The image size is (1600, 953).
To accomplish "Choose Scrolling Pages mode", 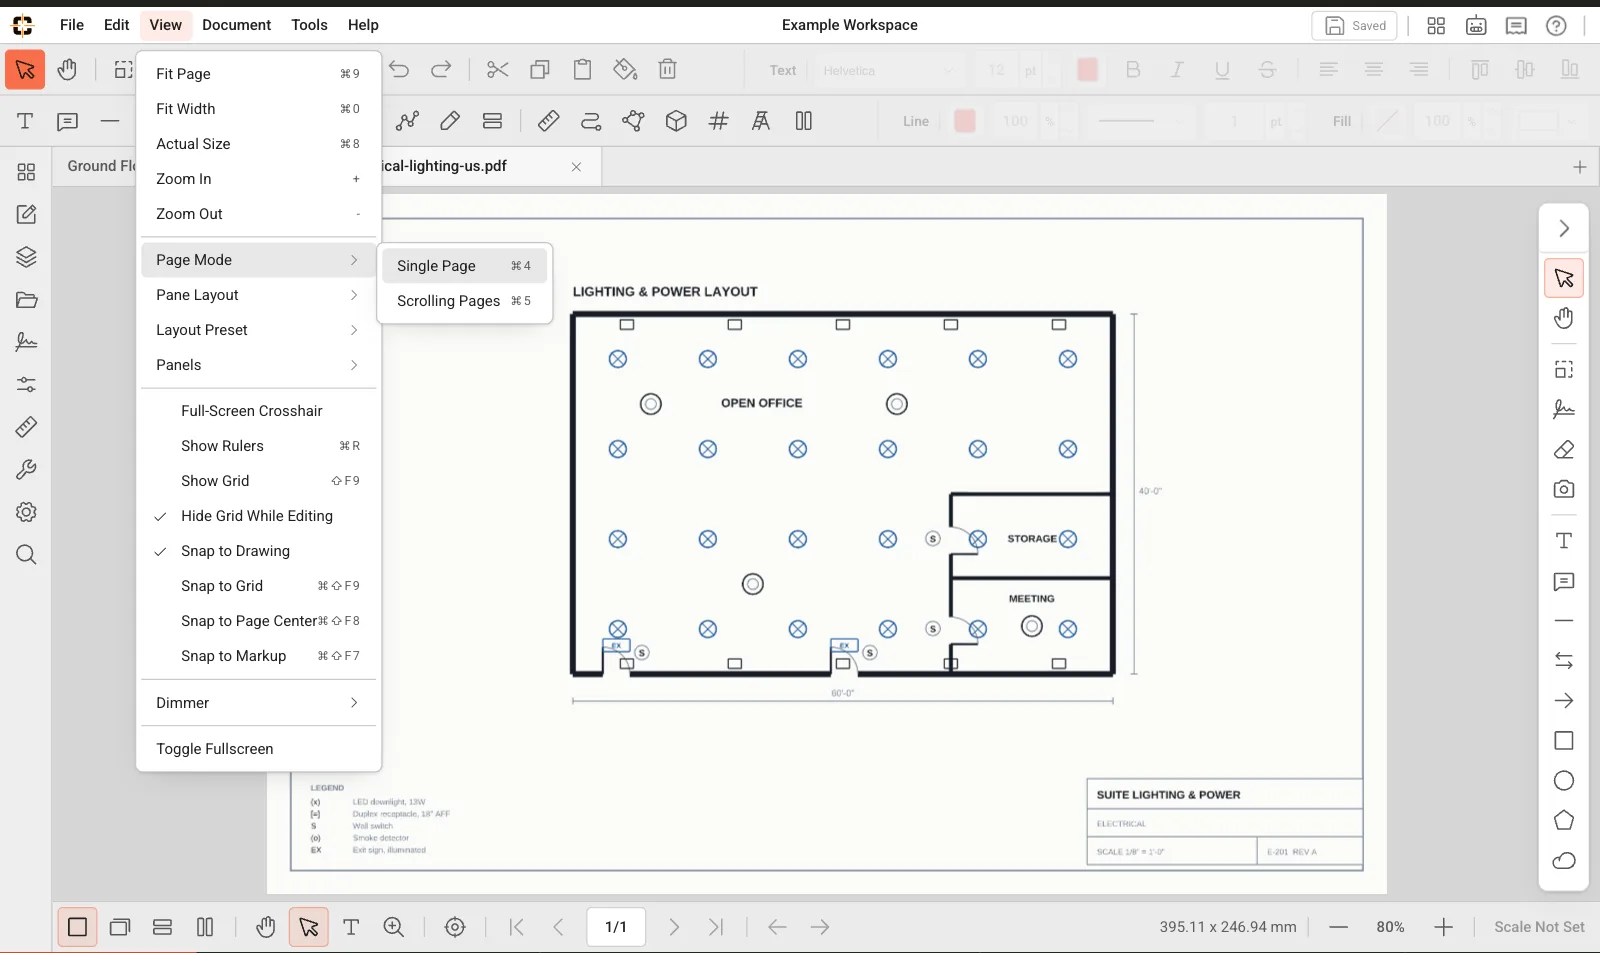I will click(x=464, y=301).
